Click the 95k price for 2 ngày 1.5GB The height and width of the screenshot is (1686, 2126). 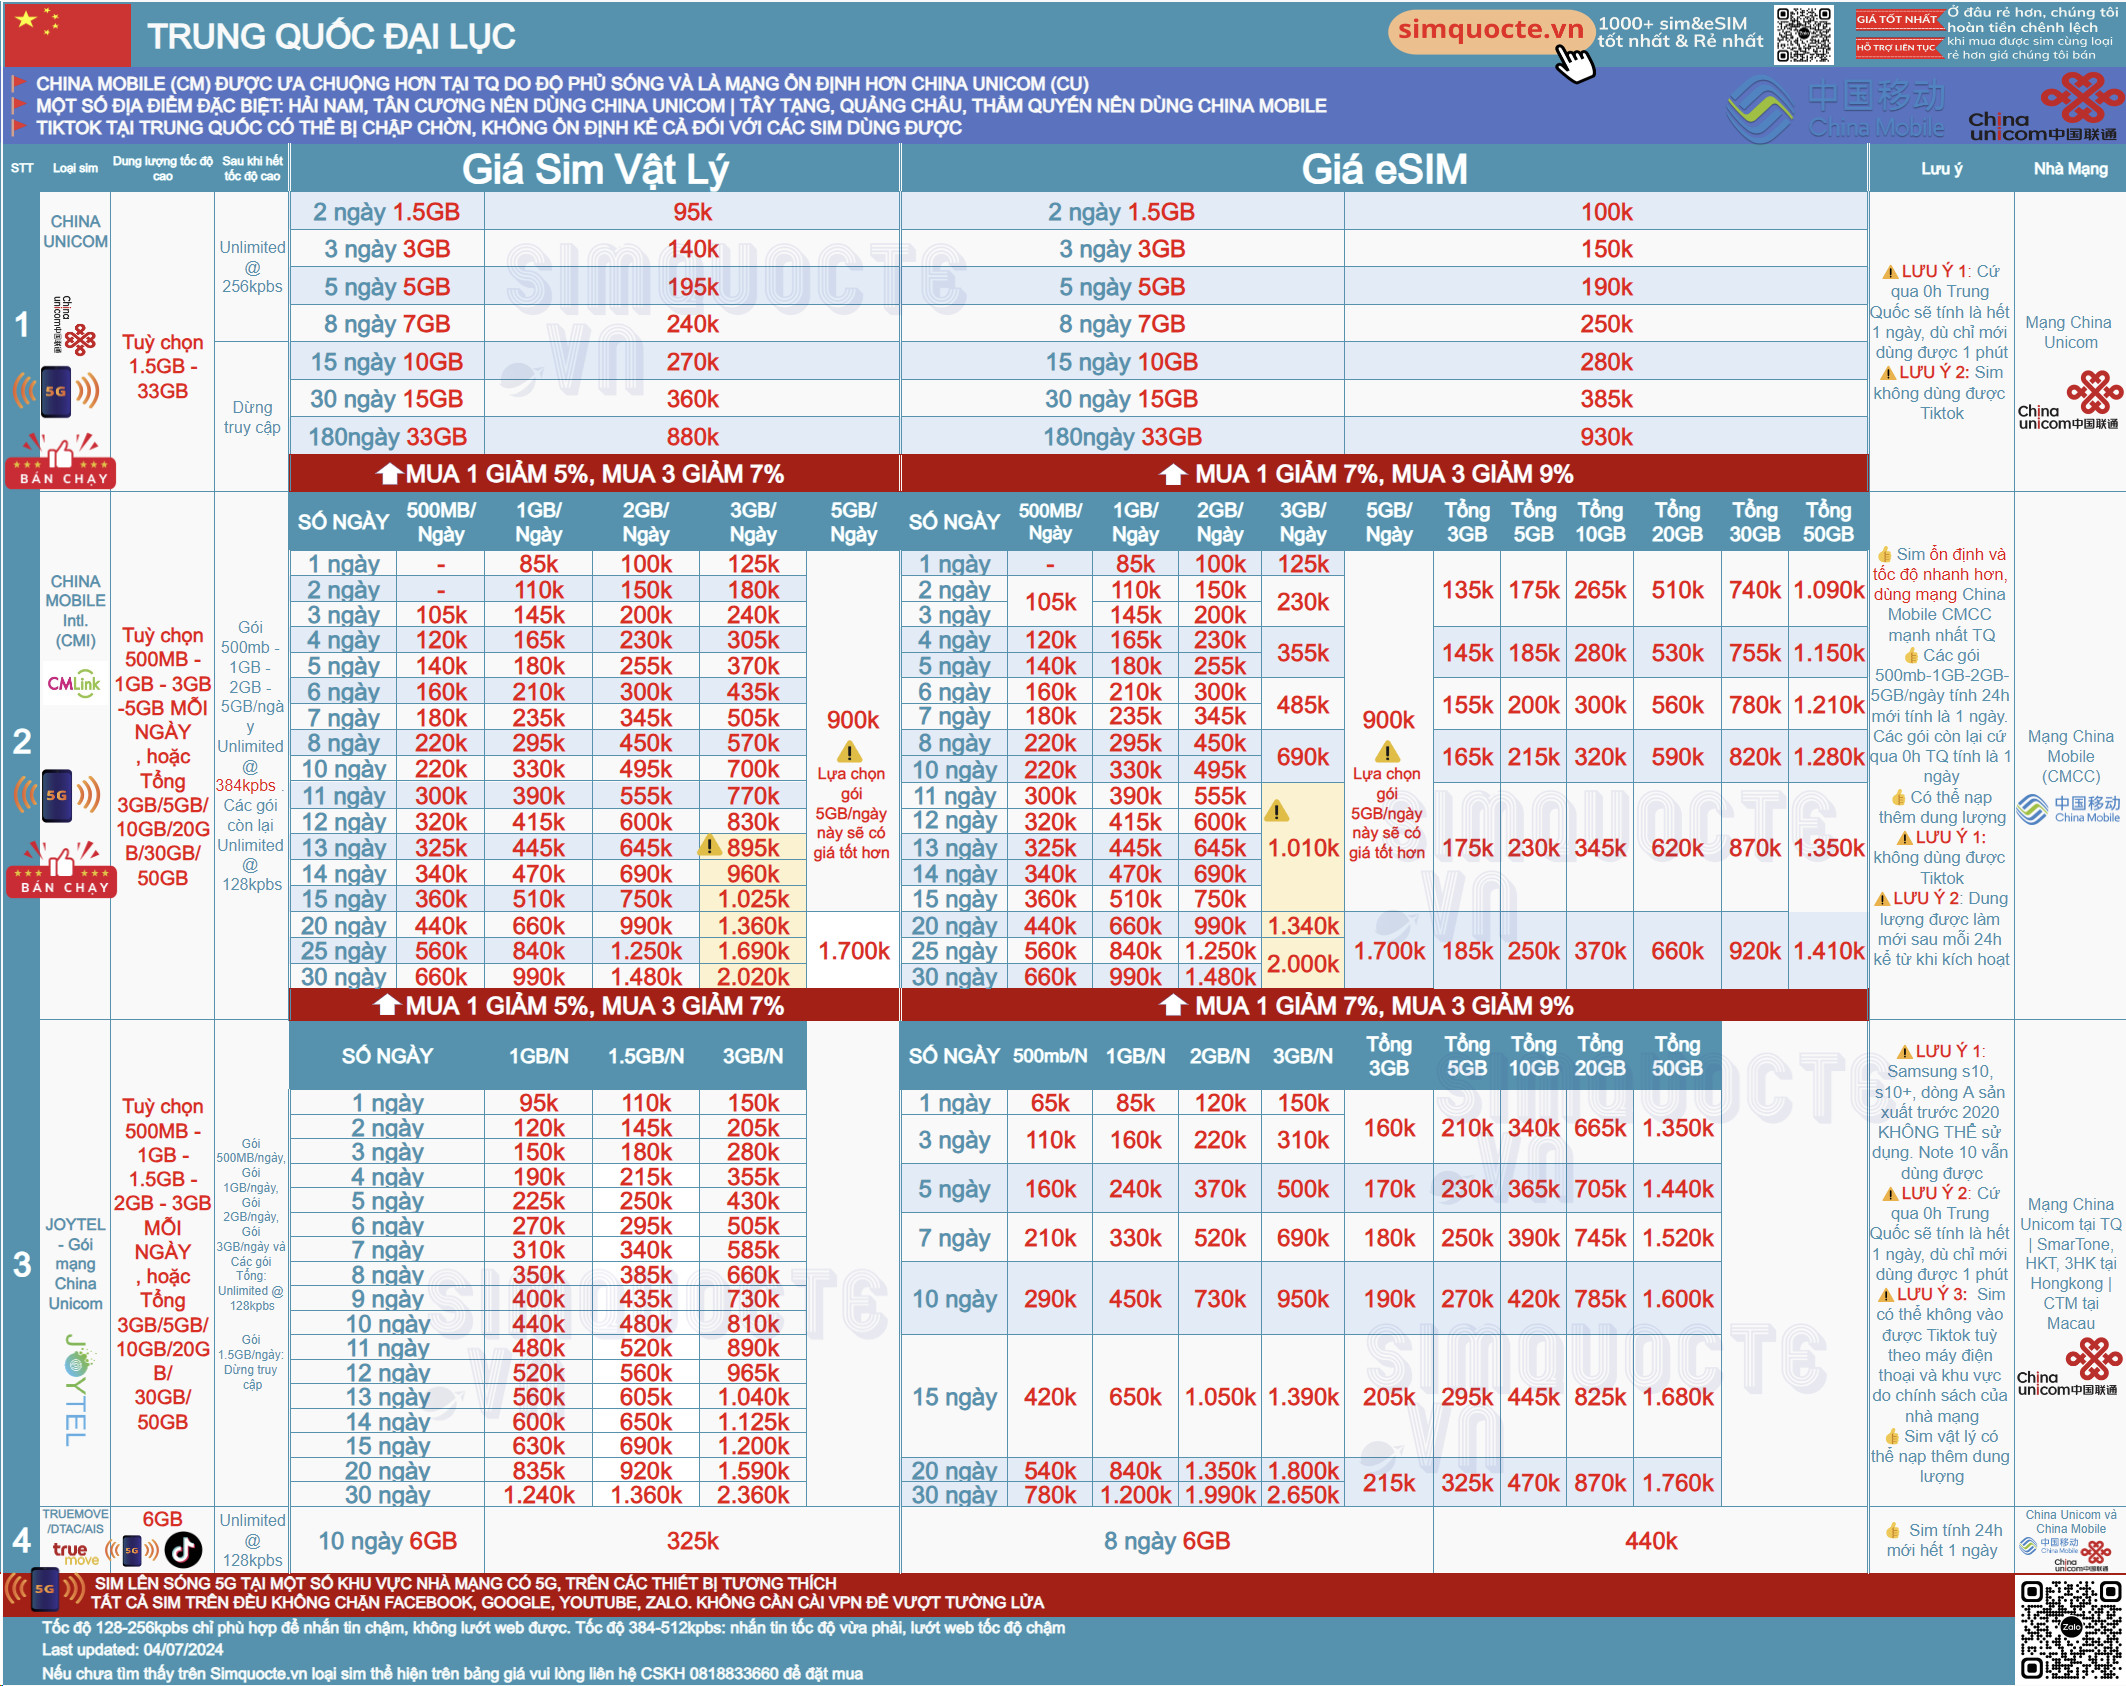692,212
